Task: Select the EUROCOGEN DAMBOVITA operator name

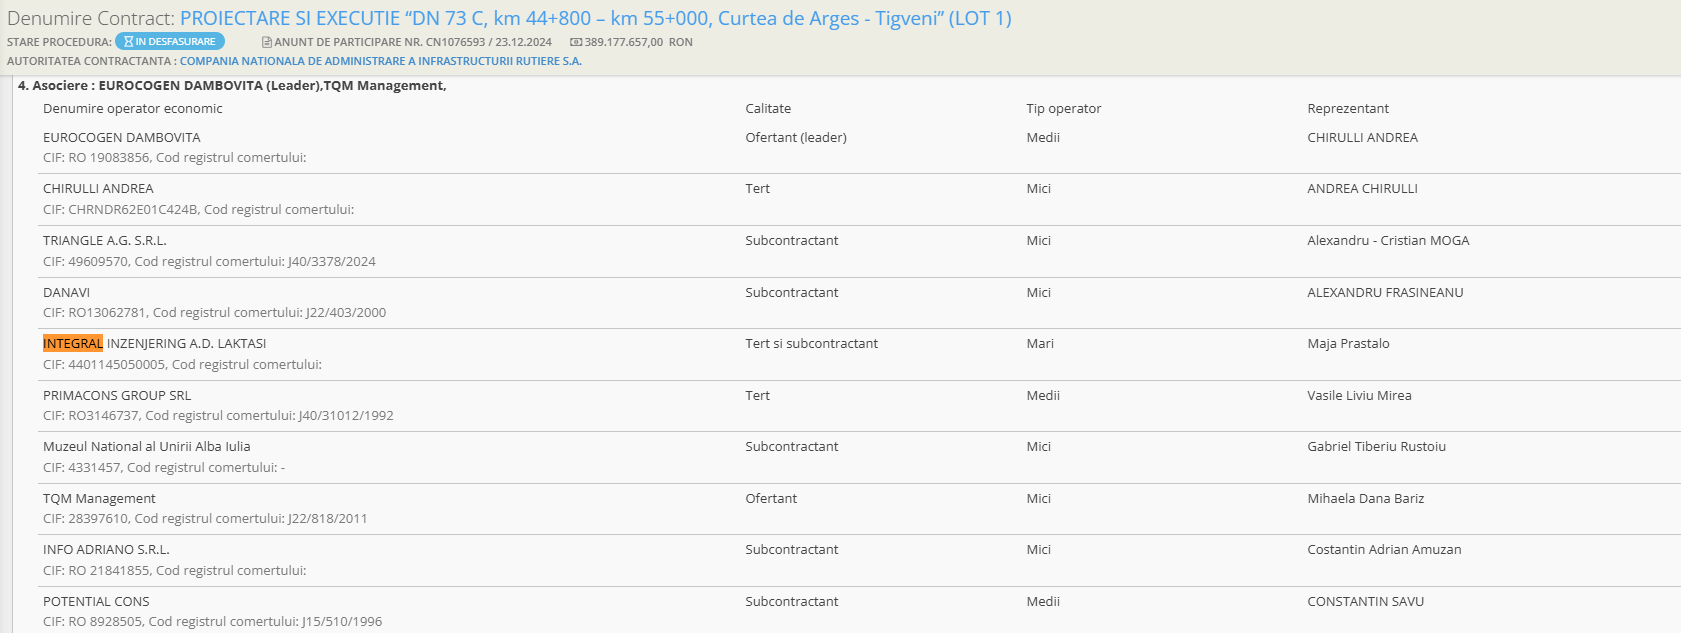Action: (122, 138)
